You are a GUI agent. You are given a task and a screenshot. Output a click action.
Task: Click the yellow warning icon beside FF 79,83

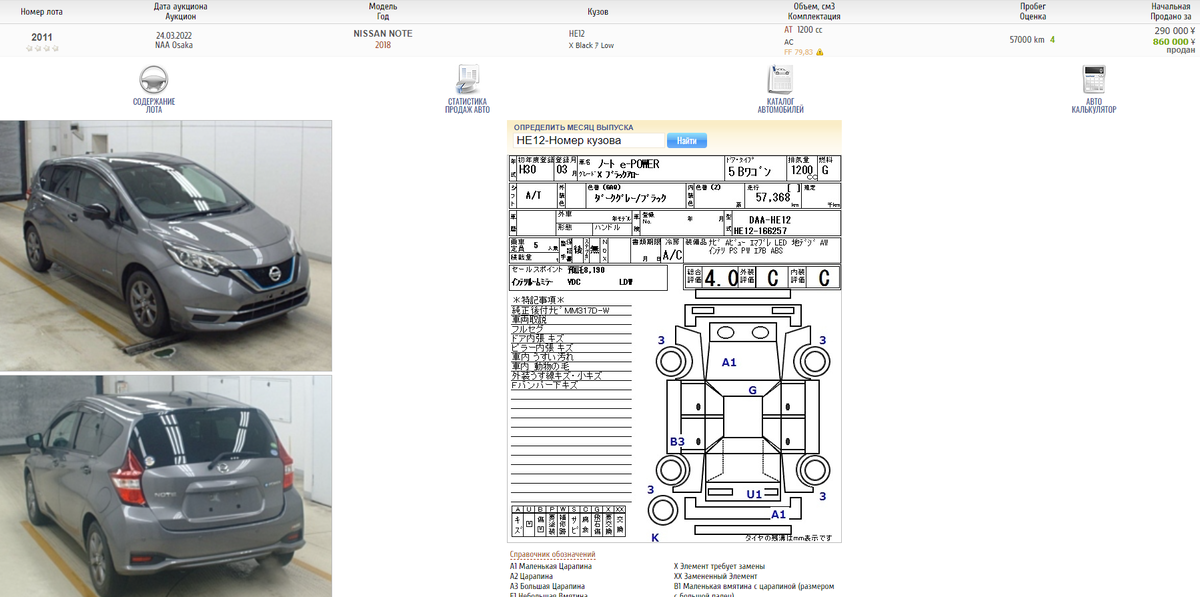(820, 52)
